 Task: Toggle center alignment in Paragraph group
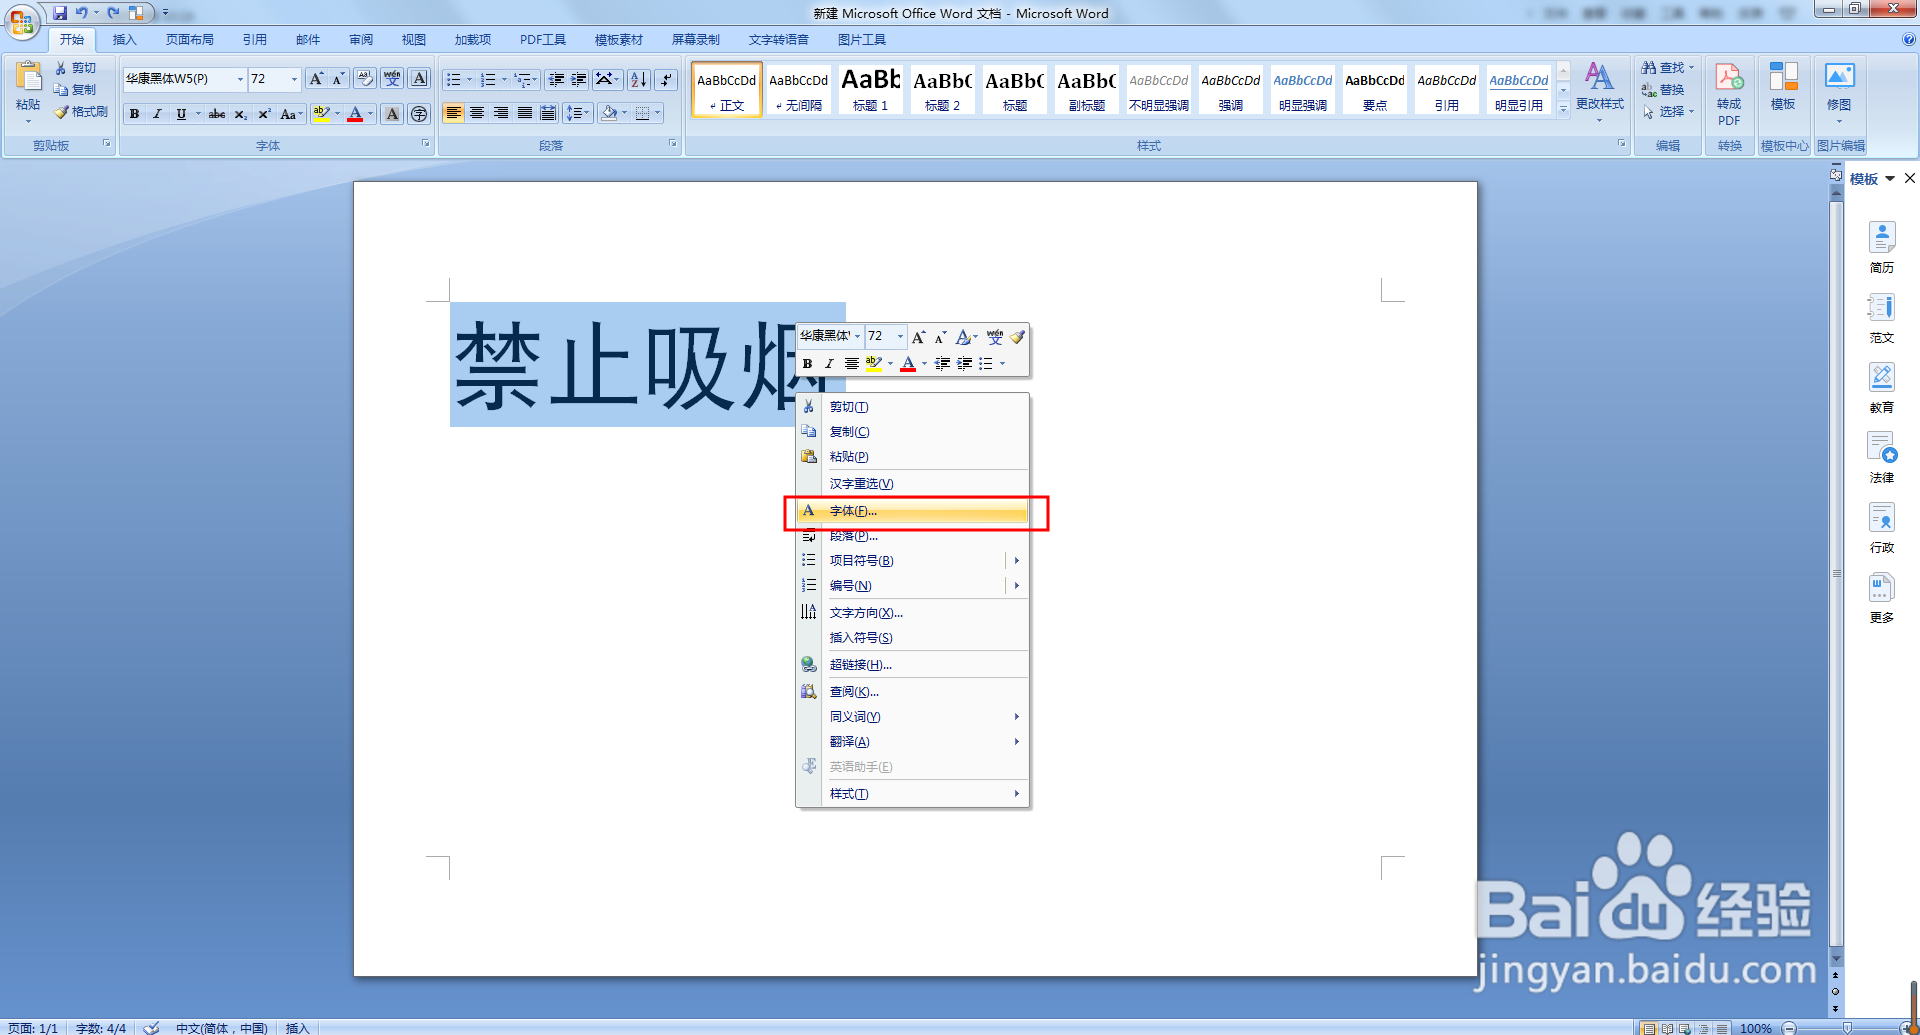pyautogui.click(x=478, y=113)
